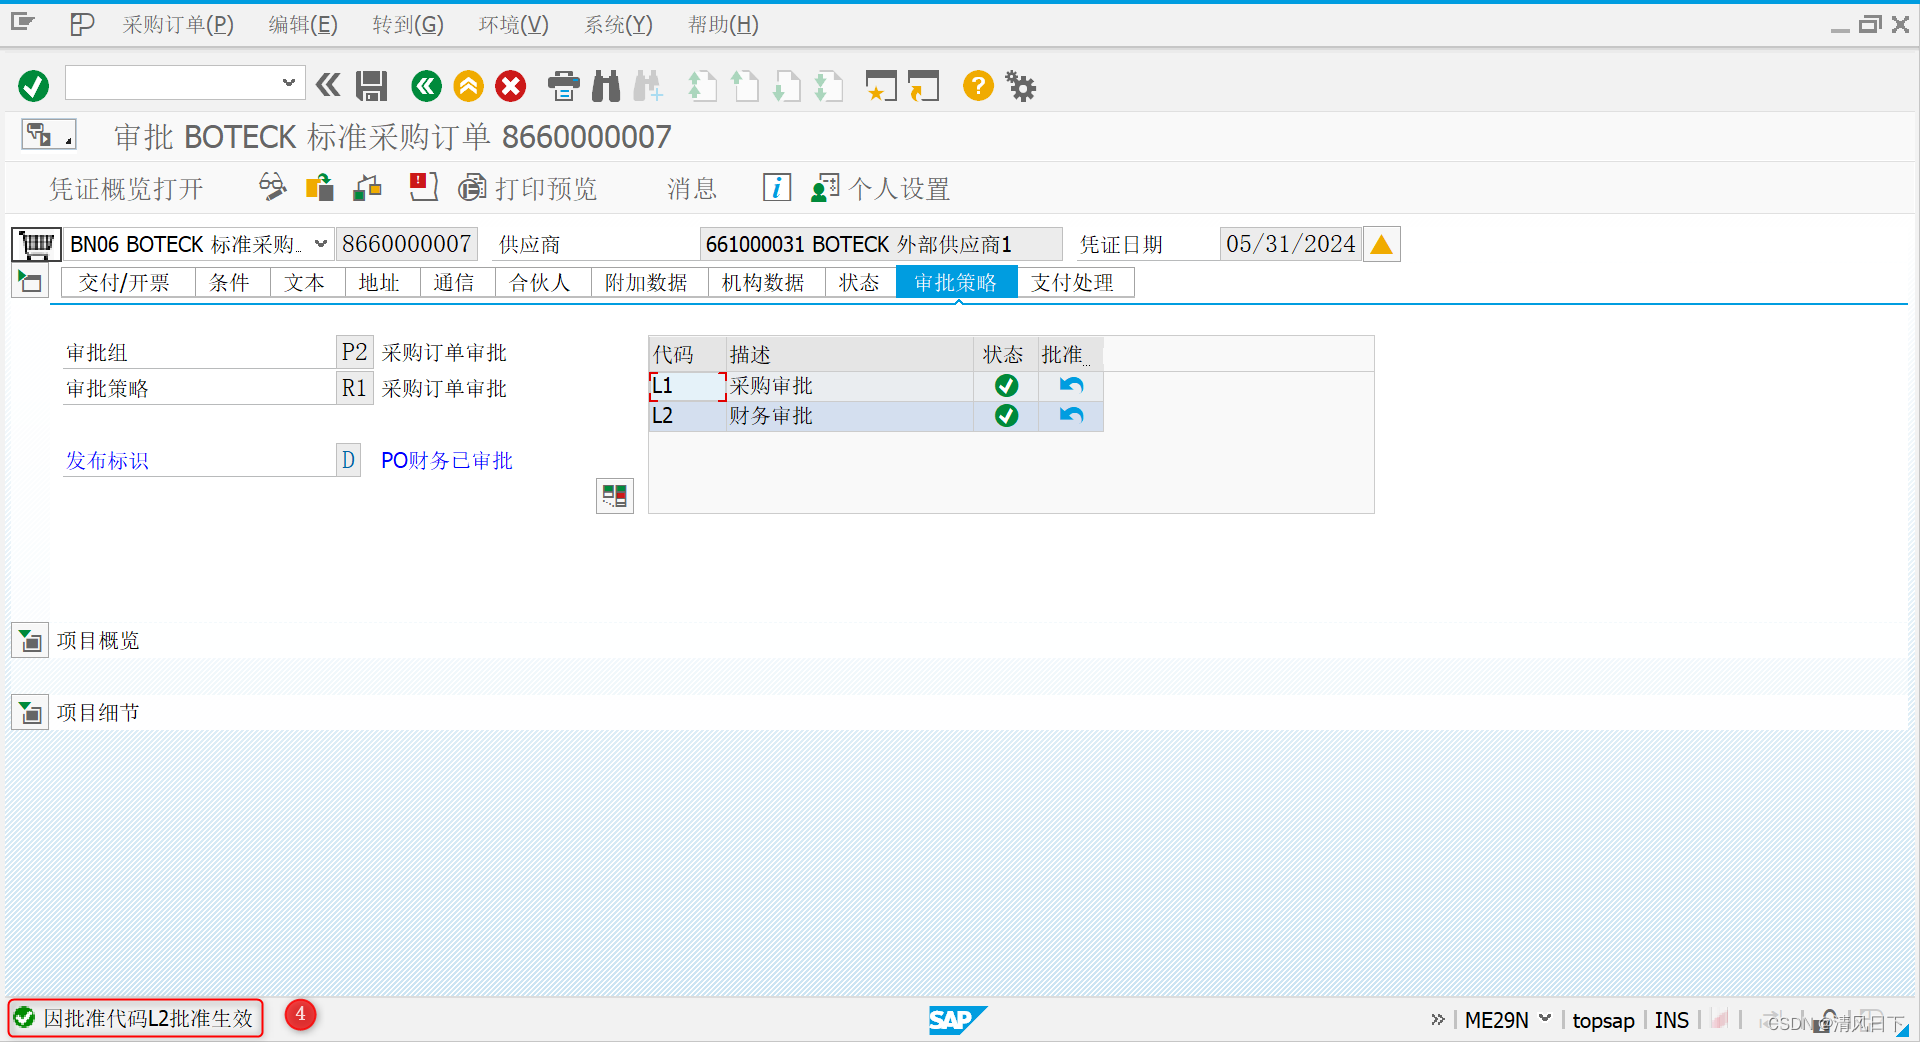Open the 系统(Y) menu
The height and width of the screenshot is (1042, 1920).
(x=618, y=25)
